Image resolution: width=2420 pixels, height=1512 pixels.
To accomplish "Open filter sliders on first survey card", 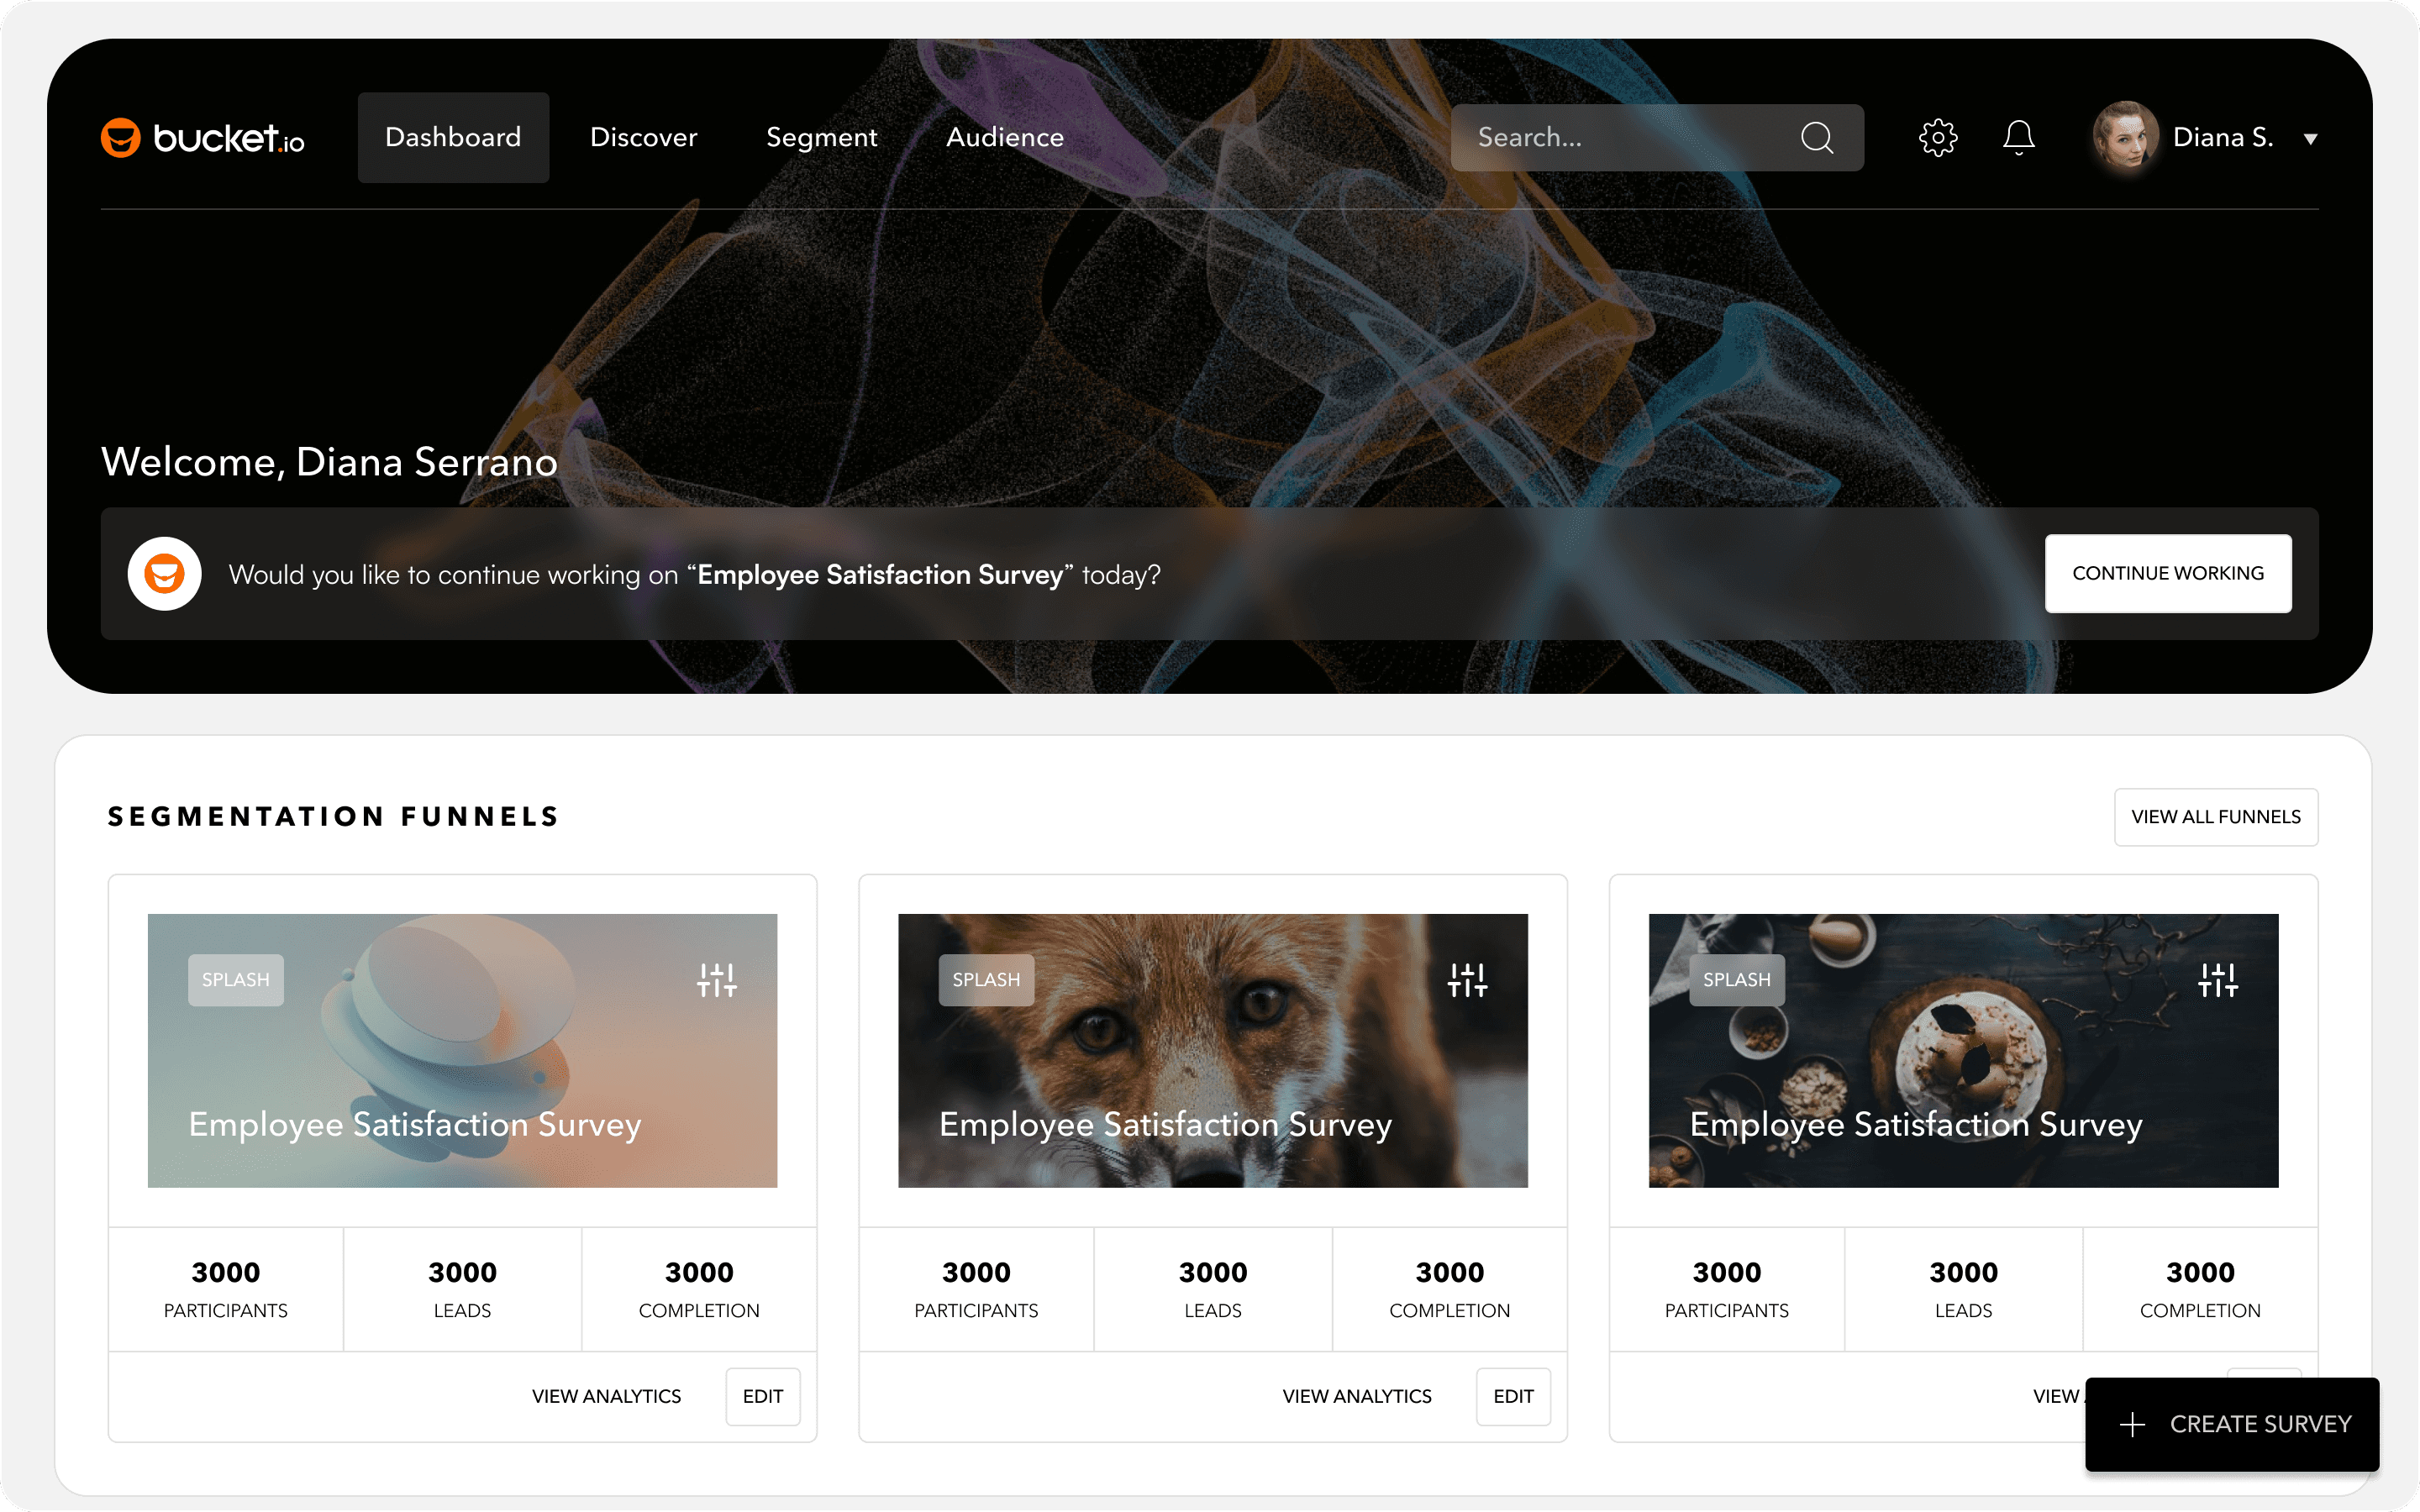I will pos(716,980).
